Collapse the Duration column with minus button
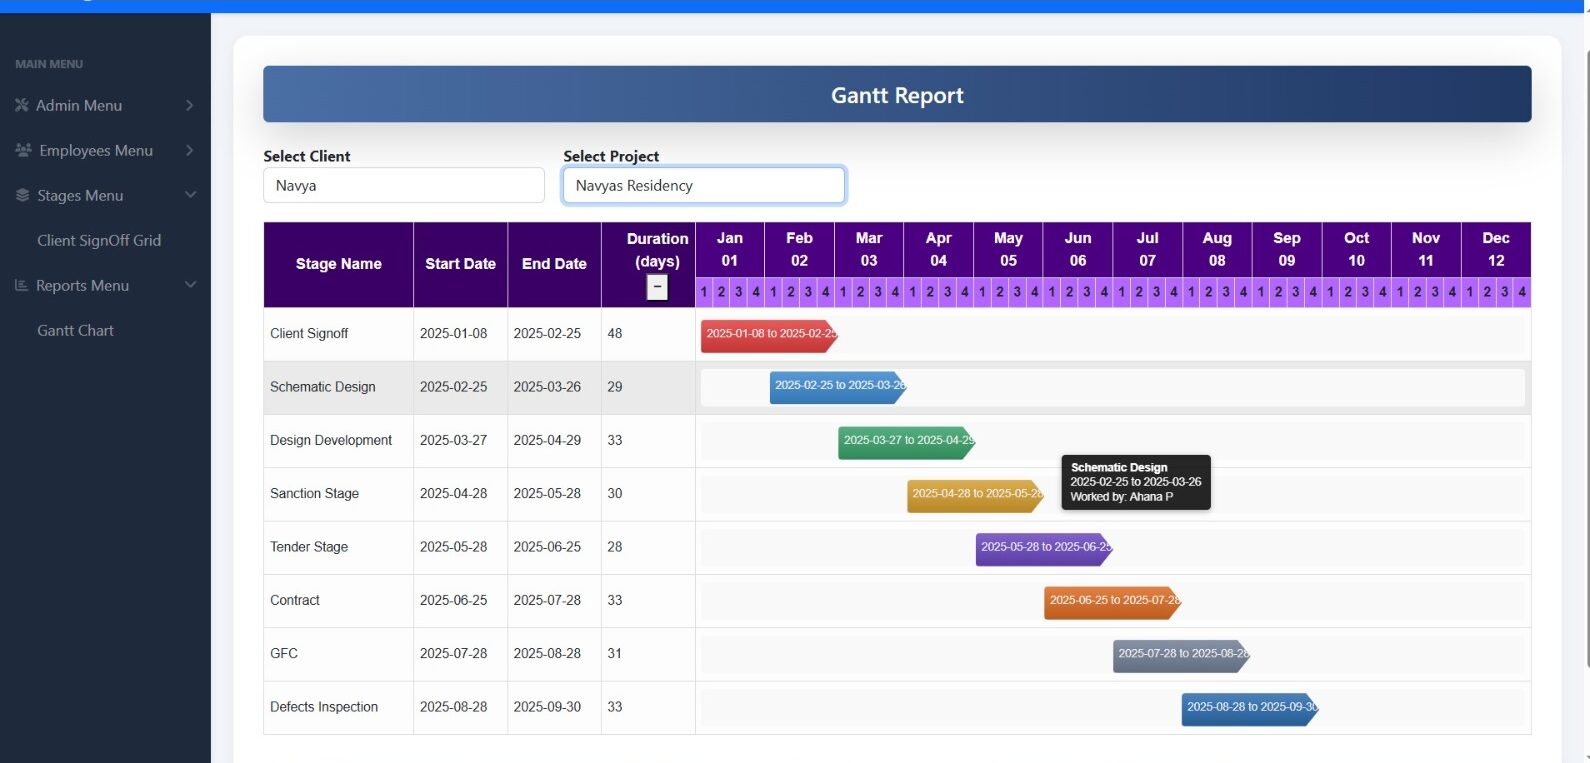 [657, 288]
